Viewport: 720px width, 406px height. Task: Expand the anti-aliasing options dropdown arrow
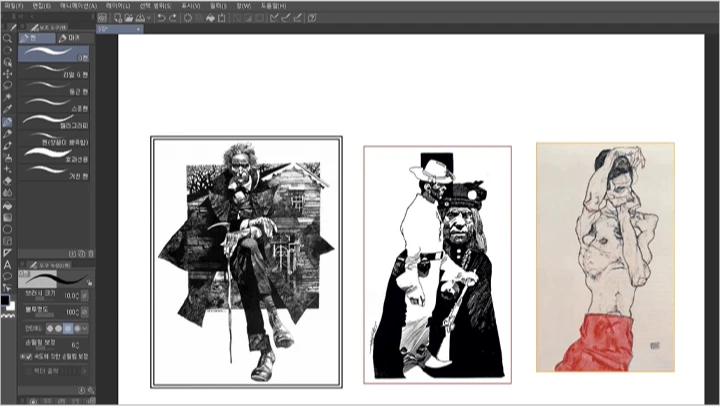tap(84, 328)
